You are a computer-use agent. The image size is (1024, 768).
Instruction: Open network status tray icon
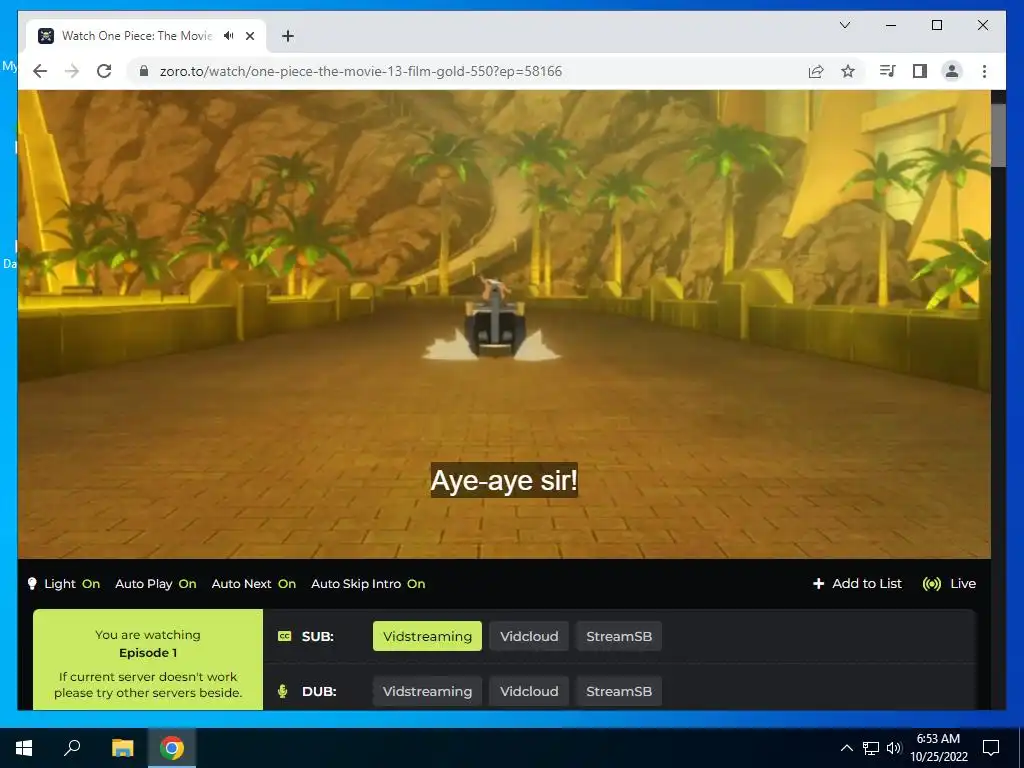click(x=871, y=748)
